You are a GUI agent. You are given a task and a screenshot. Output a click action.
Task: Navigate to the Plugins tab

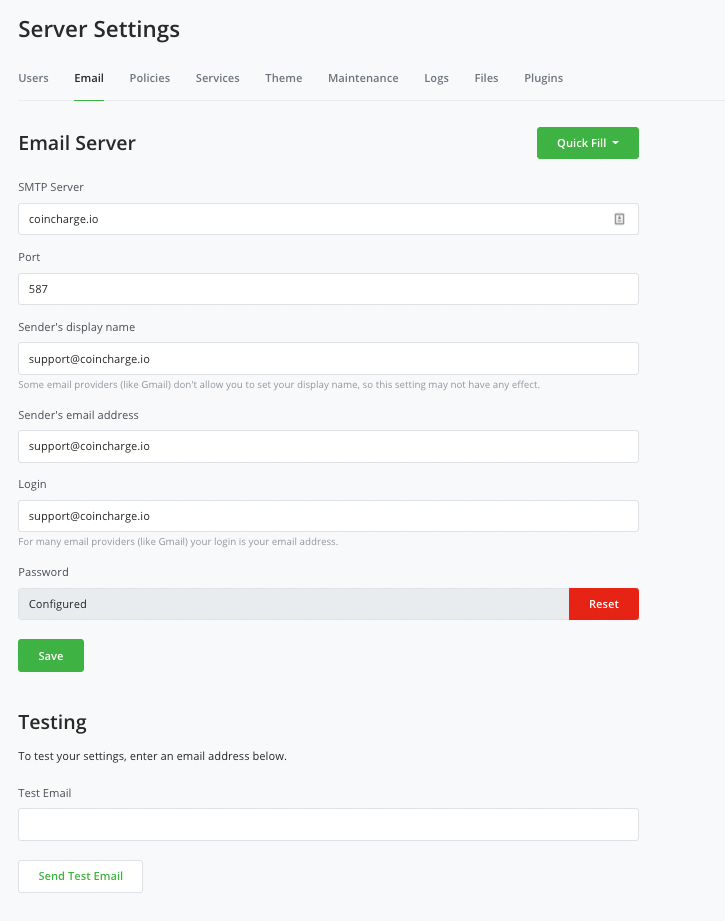(x=543, y=78)
